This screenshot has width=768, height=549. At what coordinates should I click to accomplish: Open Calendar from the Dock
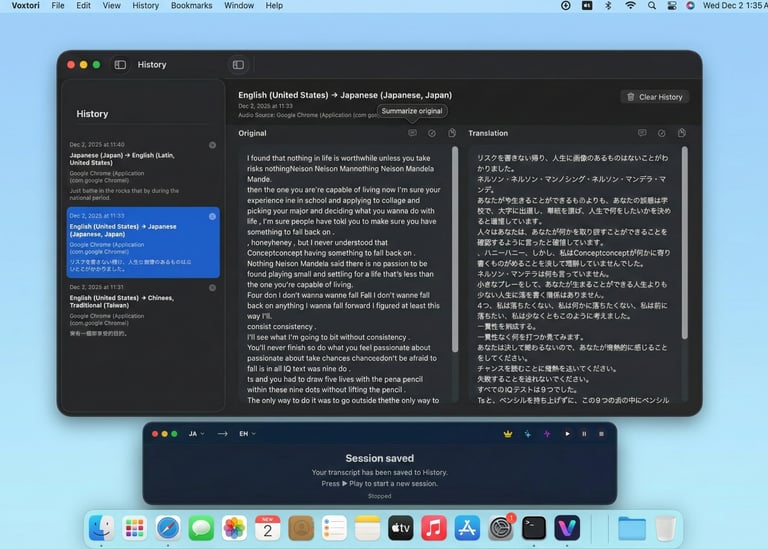coord(267,528)
